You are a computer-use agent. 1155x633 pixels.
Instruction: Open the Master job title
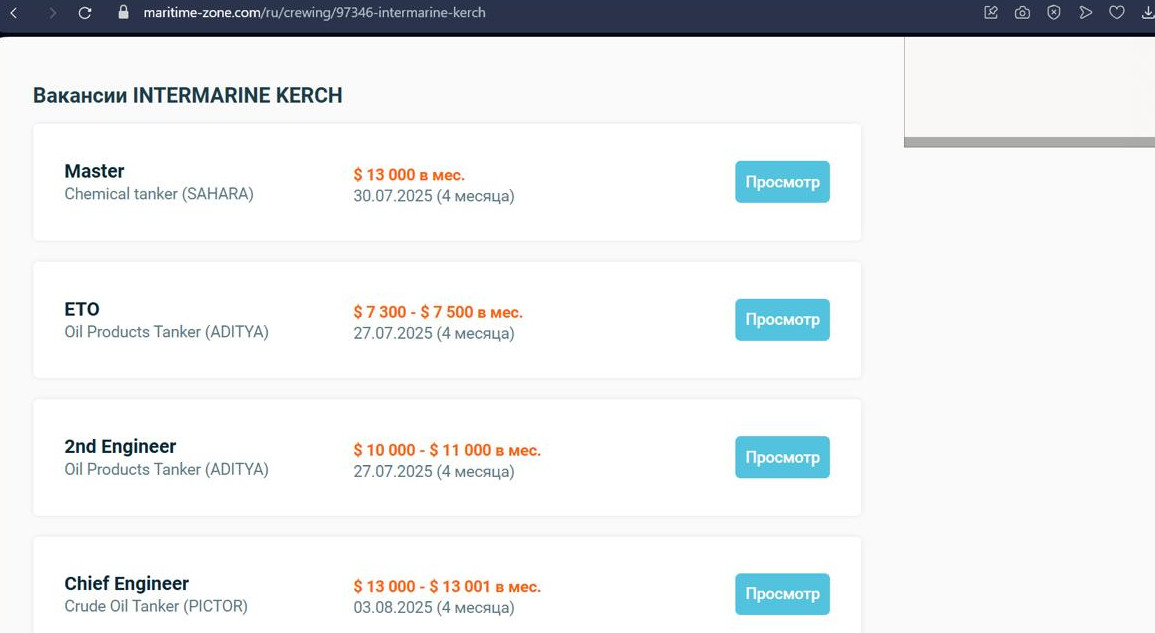94,171
